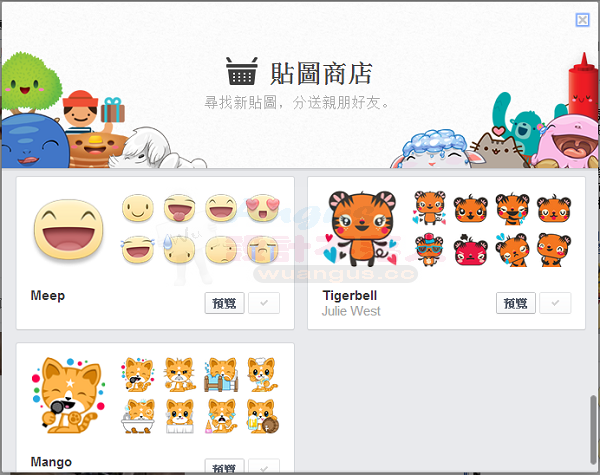Click Tigerbell sobbing with splashing tears
Screen dimensions: 600x475
pyautogui.click(x=512, y=250)
